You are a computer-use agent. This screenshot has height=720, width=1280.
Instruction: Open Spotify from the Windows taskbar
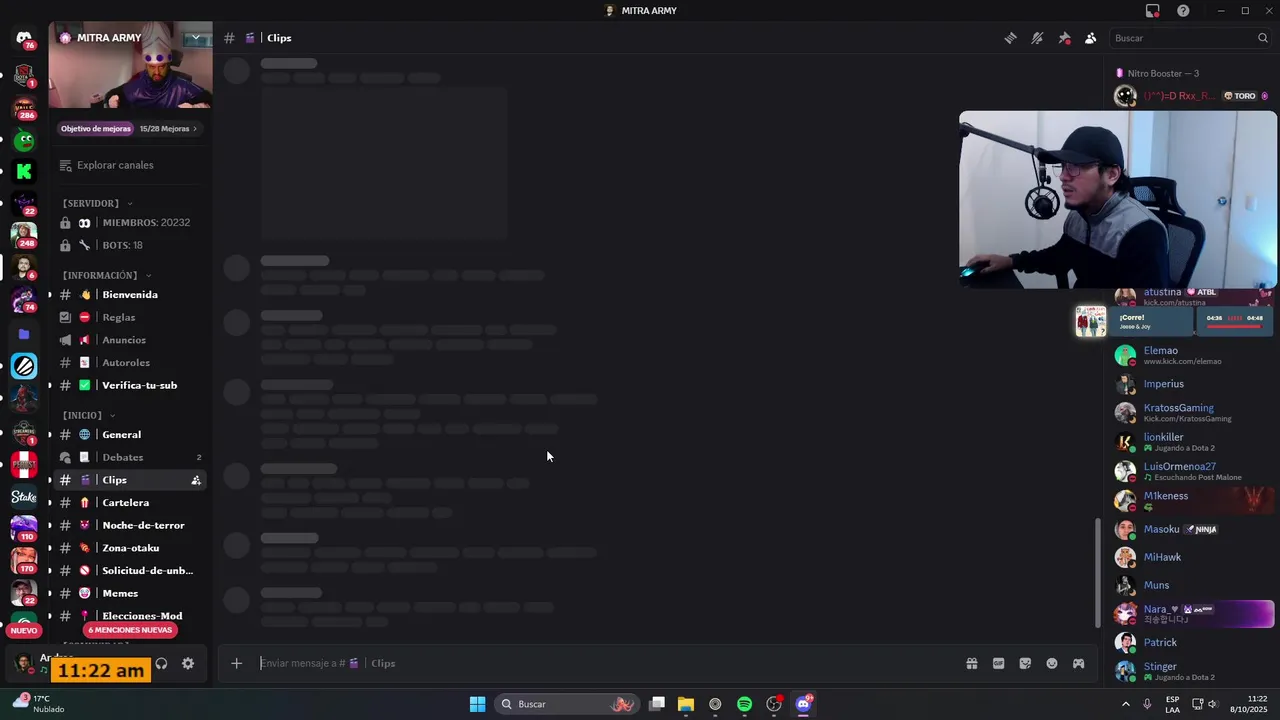coord(744,704)
